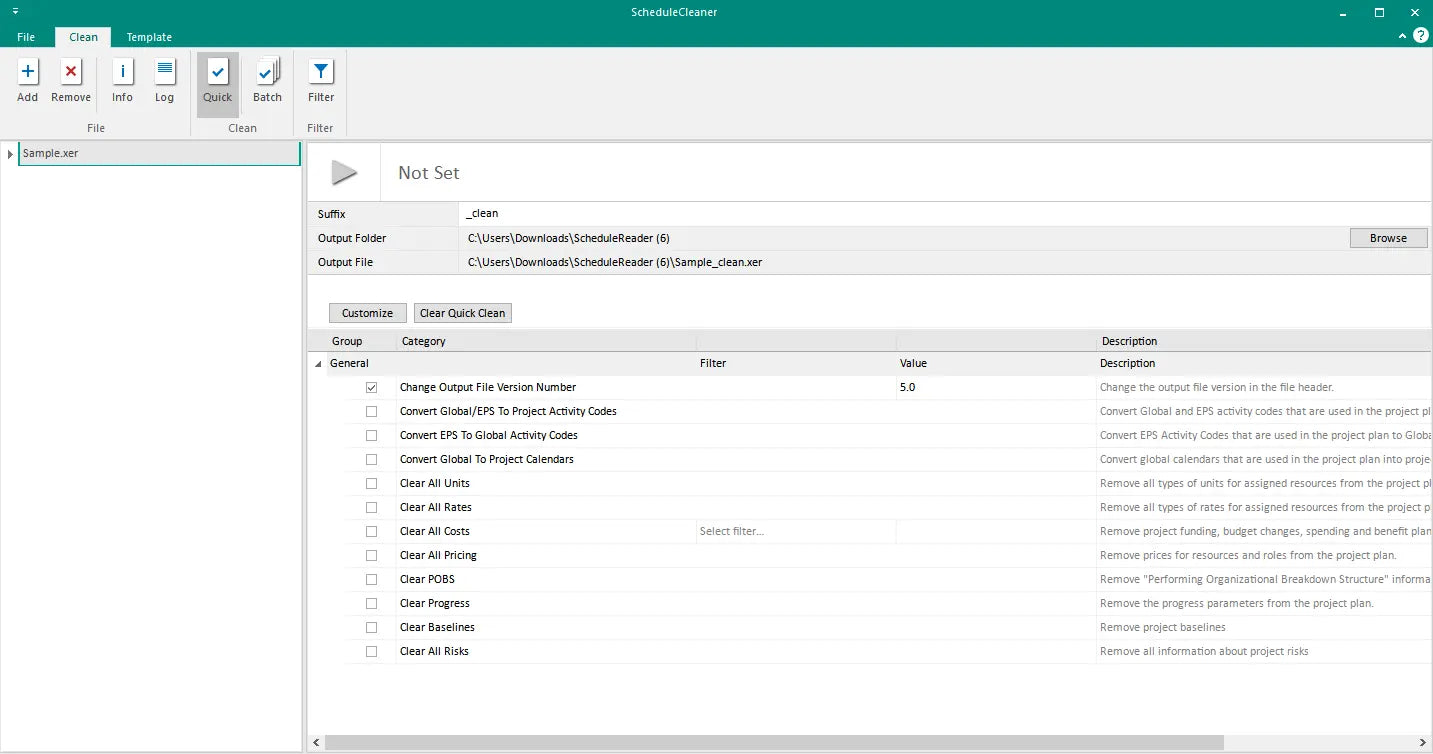This screenshot has width=1433, height=754.
Task: Click 'Remove project baselines' description text
Action: point(1163,627)
